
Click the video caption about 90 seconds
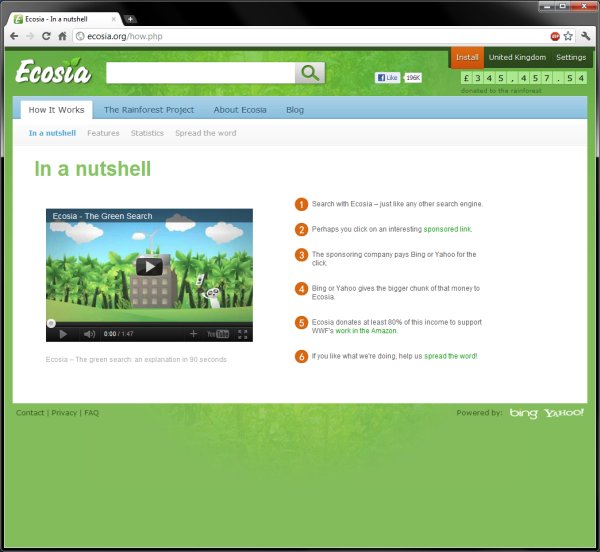pyautogui.click(x=136, y=360)
